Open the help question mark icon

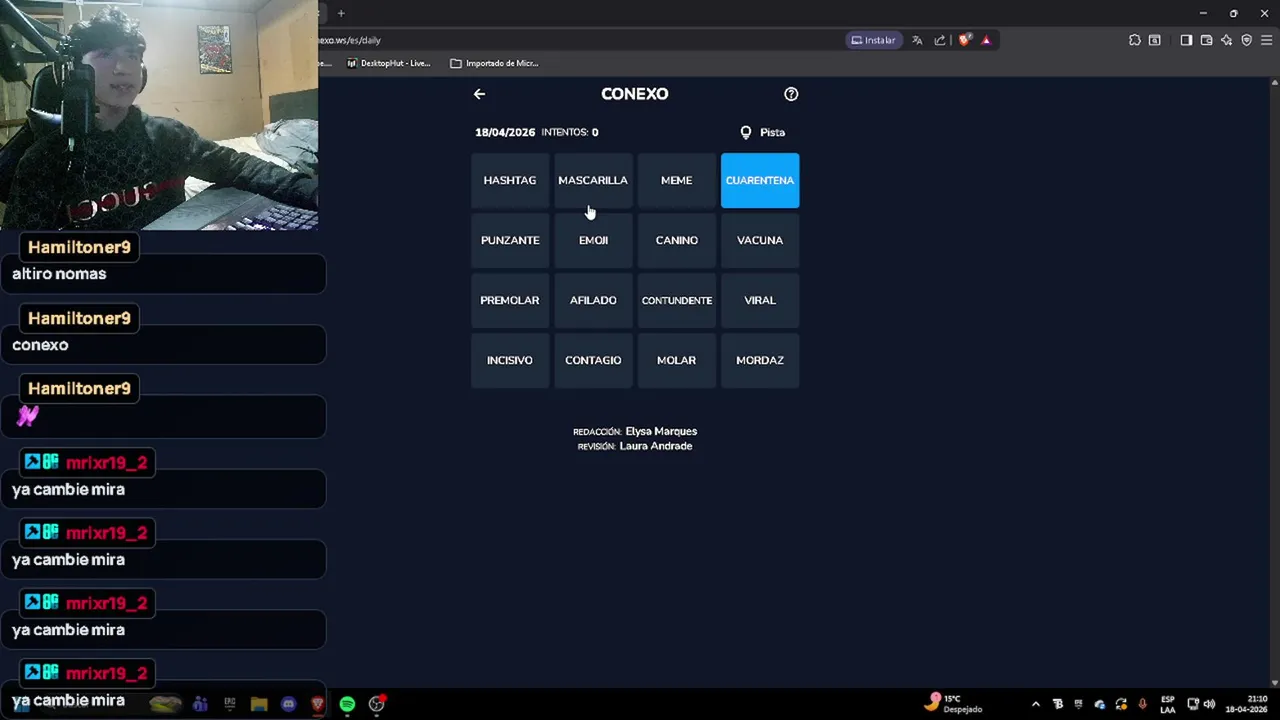click(791, 94)
